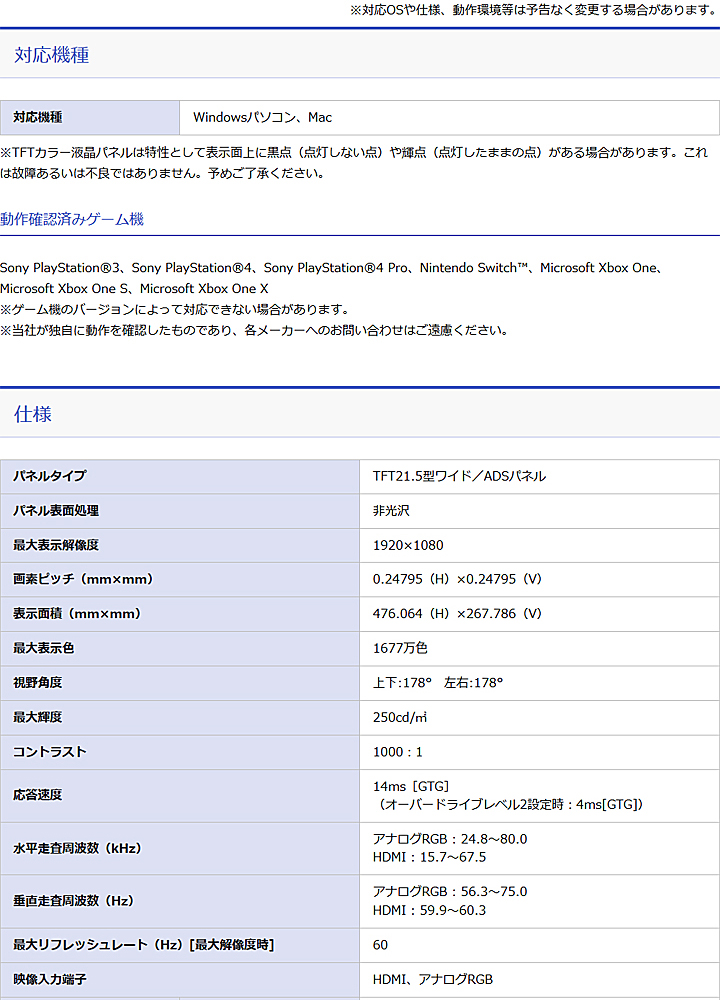Click the TFT21.5型ワイド/ADSパネル value

click(459, 476)
